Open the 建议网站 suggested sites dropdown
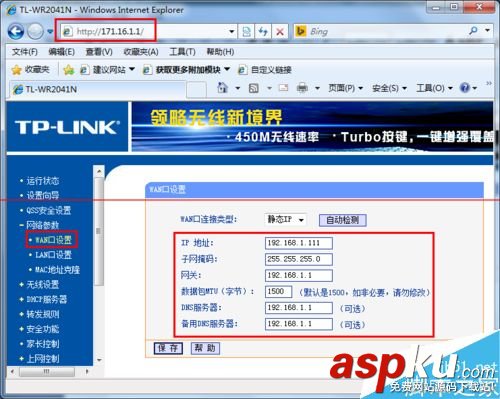500x399 pixels. (x=107, y=70)
